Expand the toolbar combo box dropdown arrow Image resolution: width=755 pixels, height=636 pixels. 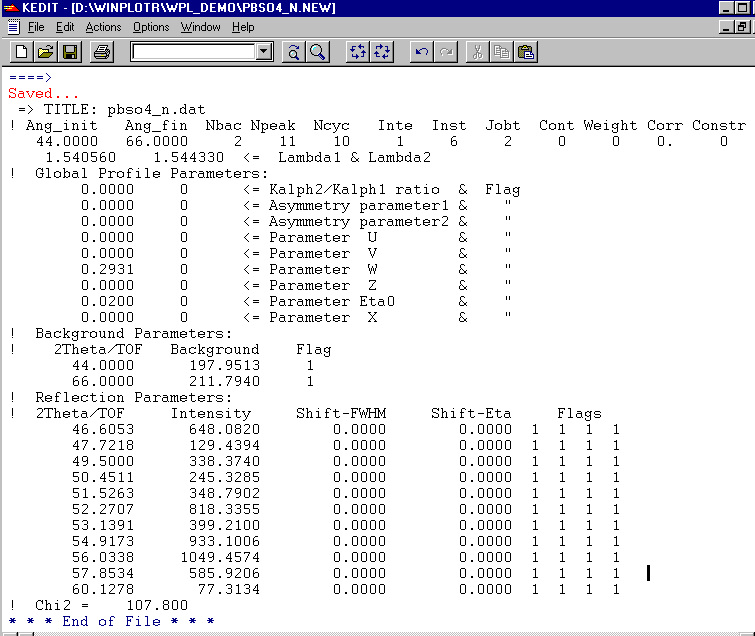pyautogui.click(x=264, y=52)
